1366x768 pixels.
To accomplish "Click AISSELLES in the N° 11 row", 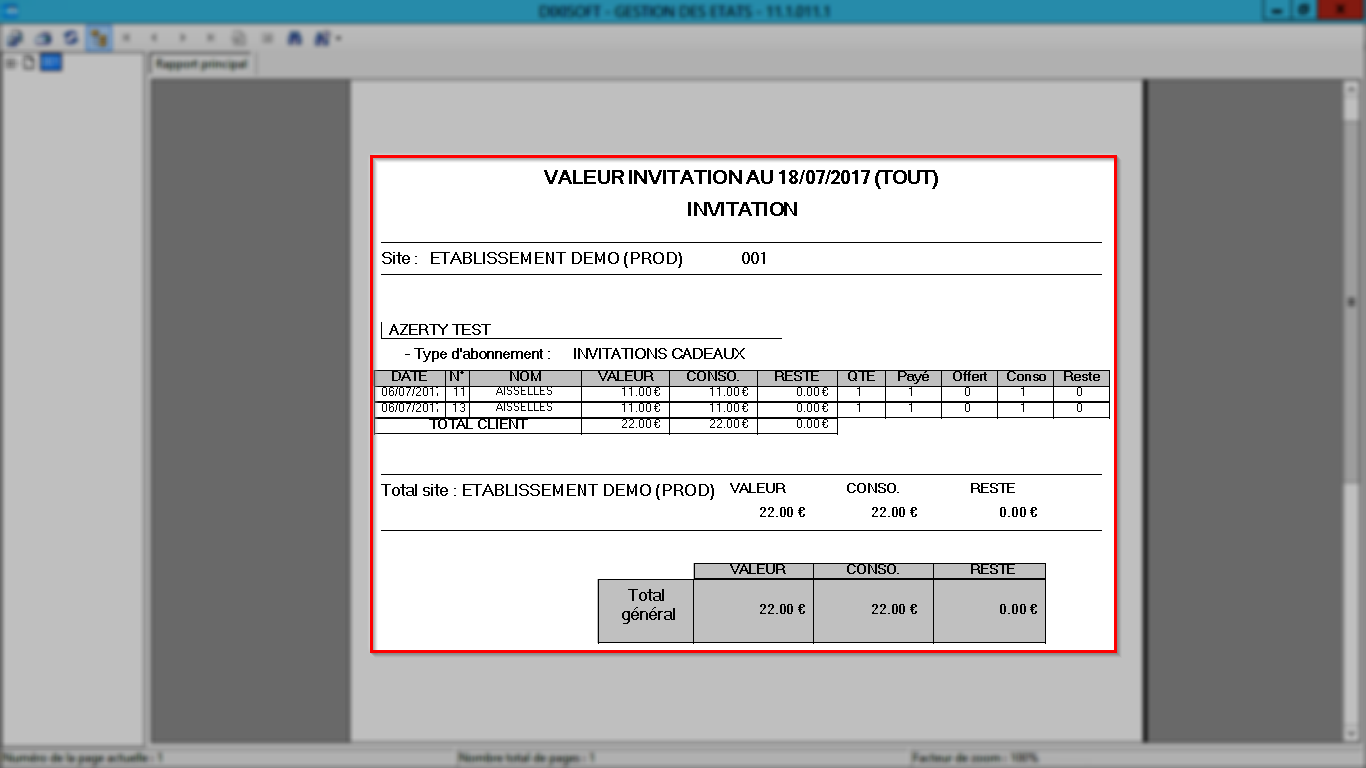I will (x=524, y=392).
